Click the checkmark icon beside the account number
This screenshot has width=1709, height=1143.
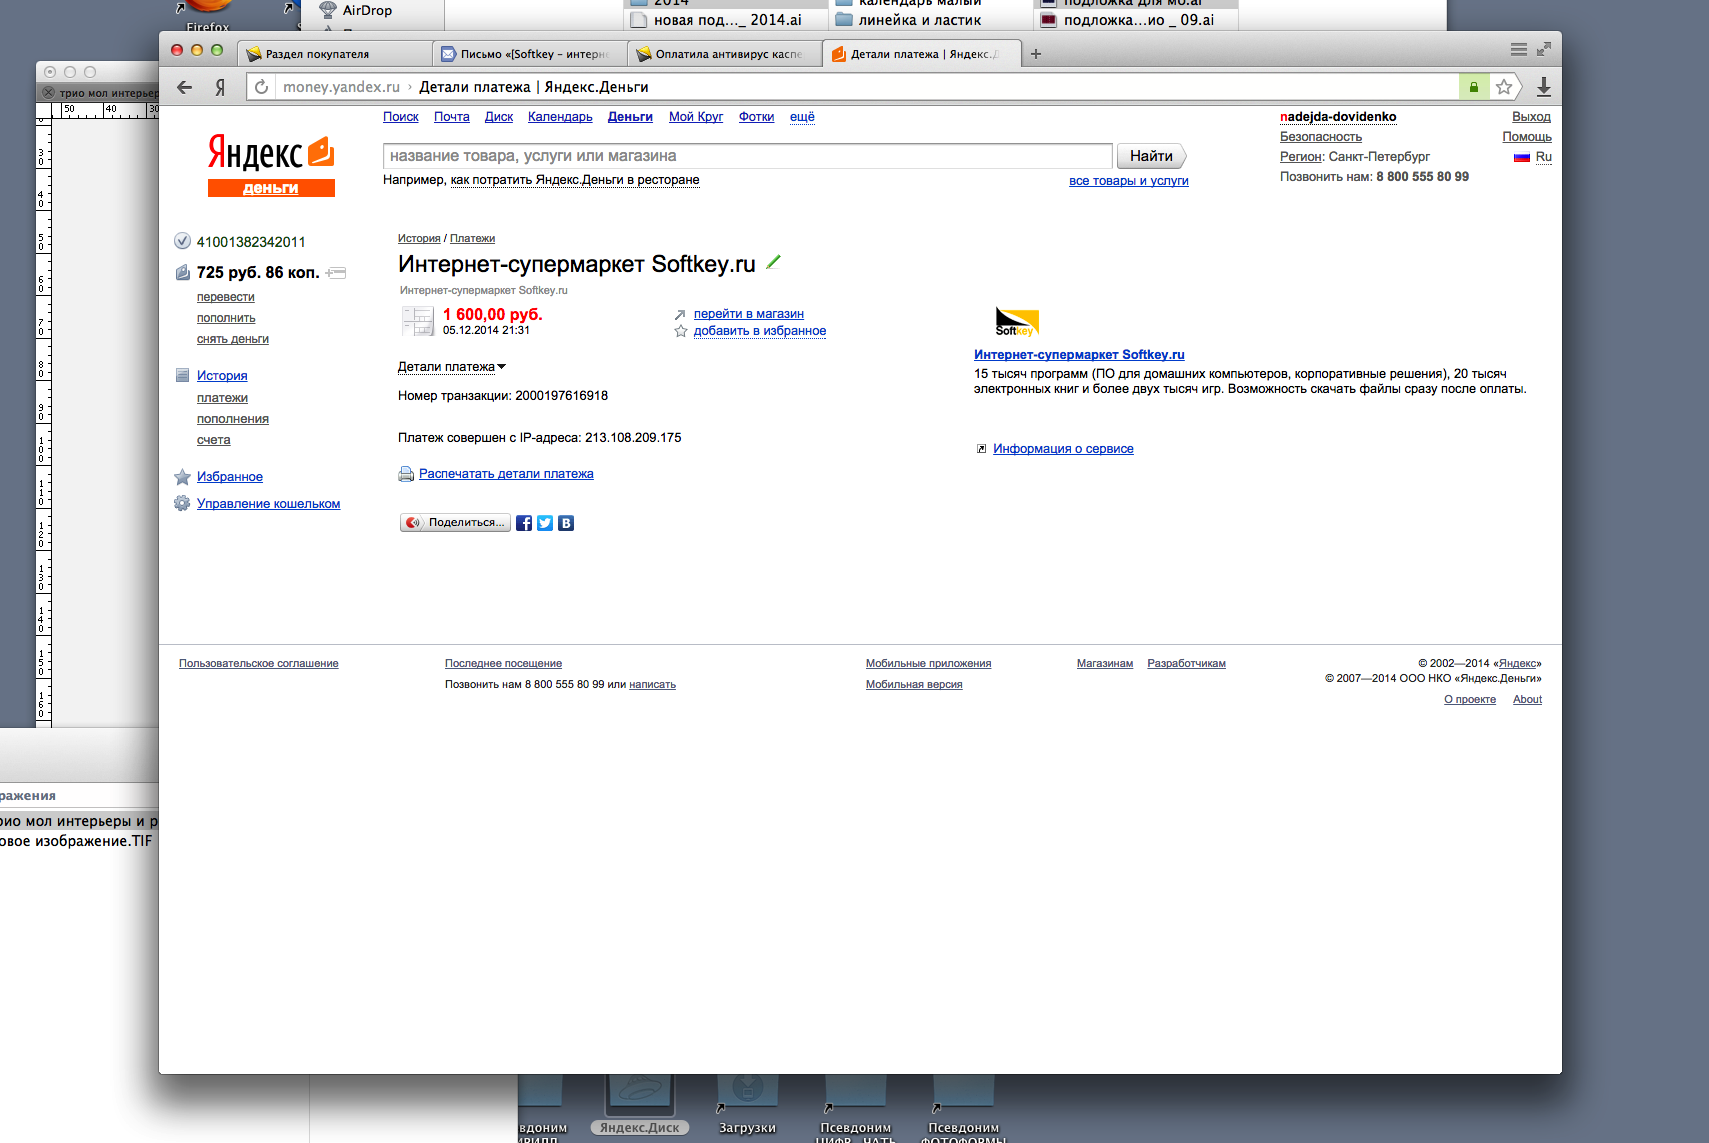point(182,241)
